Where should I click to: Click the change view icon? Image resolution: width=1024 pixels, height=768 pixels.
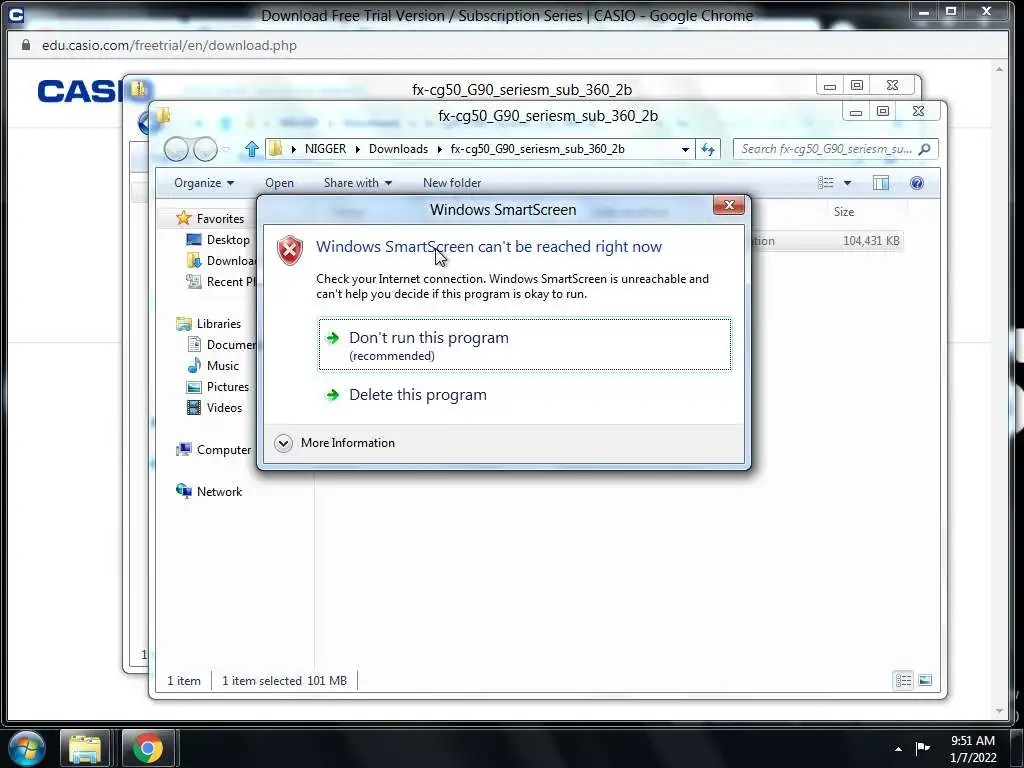(825, 183)
